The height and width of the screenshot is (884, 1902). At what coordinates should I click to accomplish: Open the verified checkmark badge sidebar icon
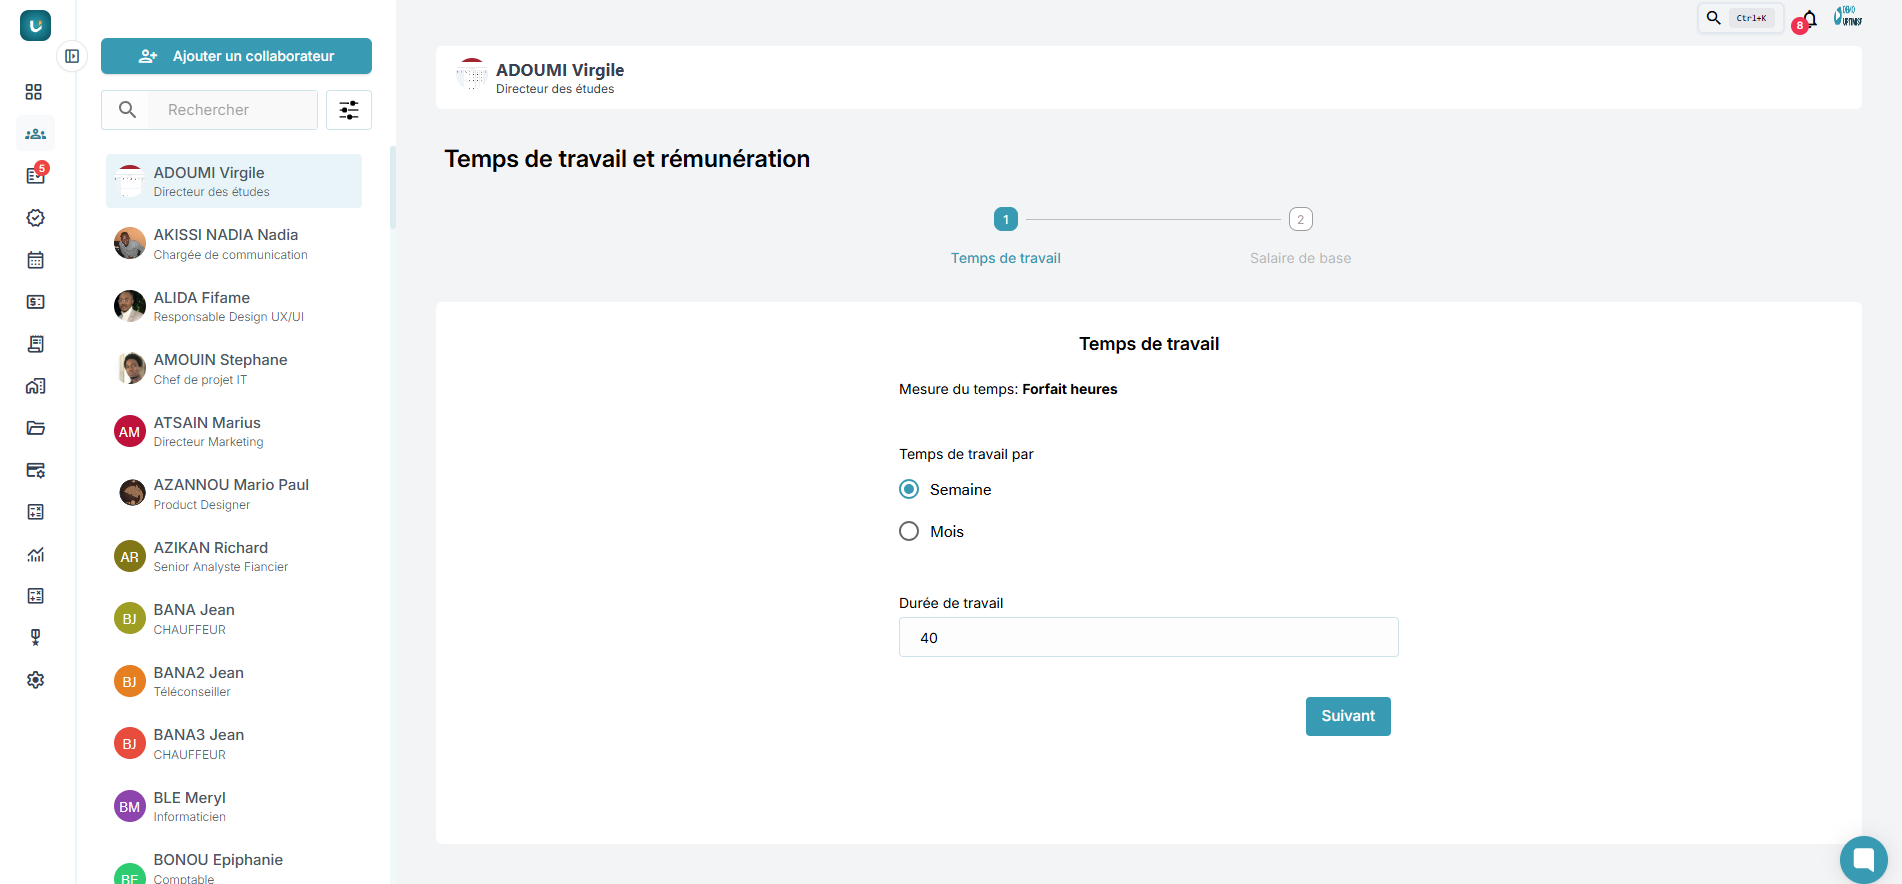(x=35, y=218)
